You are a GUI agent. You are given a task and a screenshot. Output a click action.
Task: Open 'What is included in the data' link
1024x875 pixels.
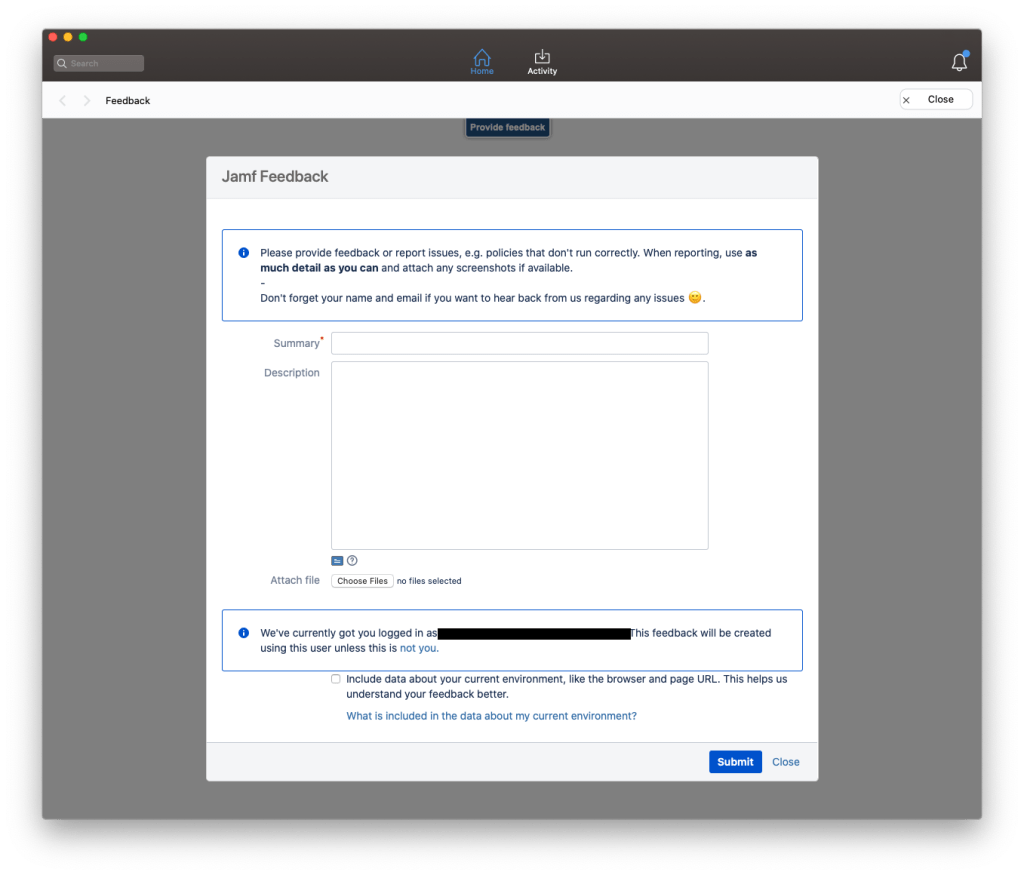point(491,716)
